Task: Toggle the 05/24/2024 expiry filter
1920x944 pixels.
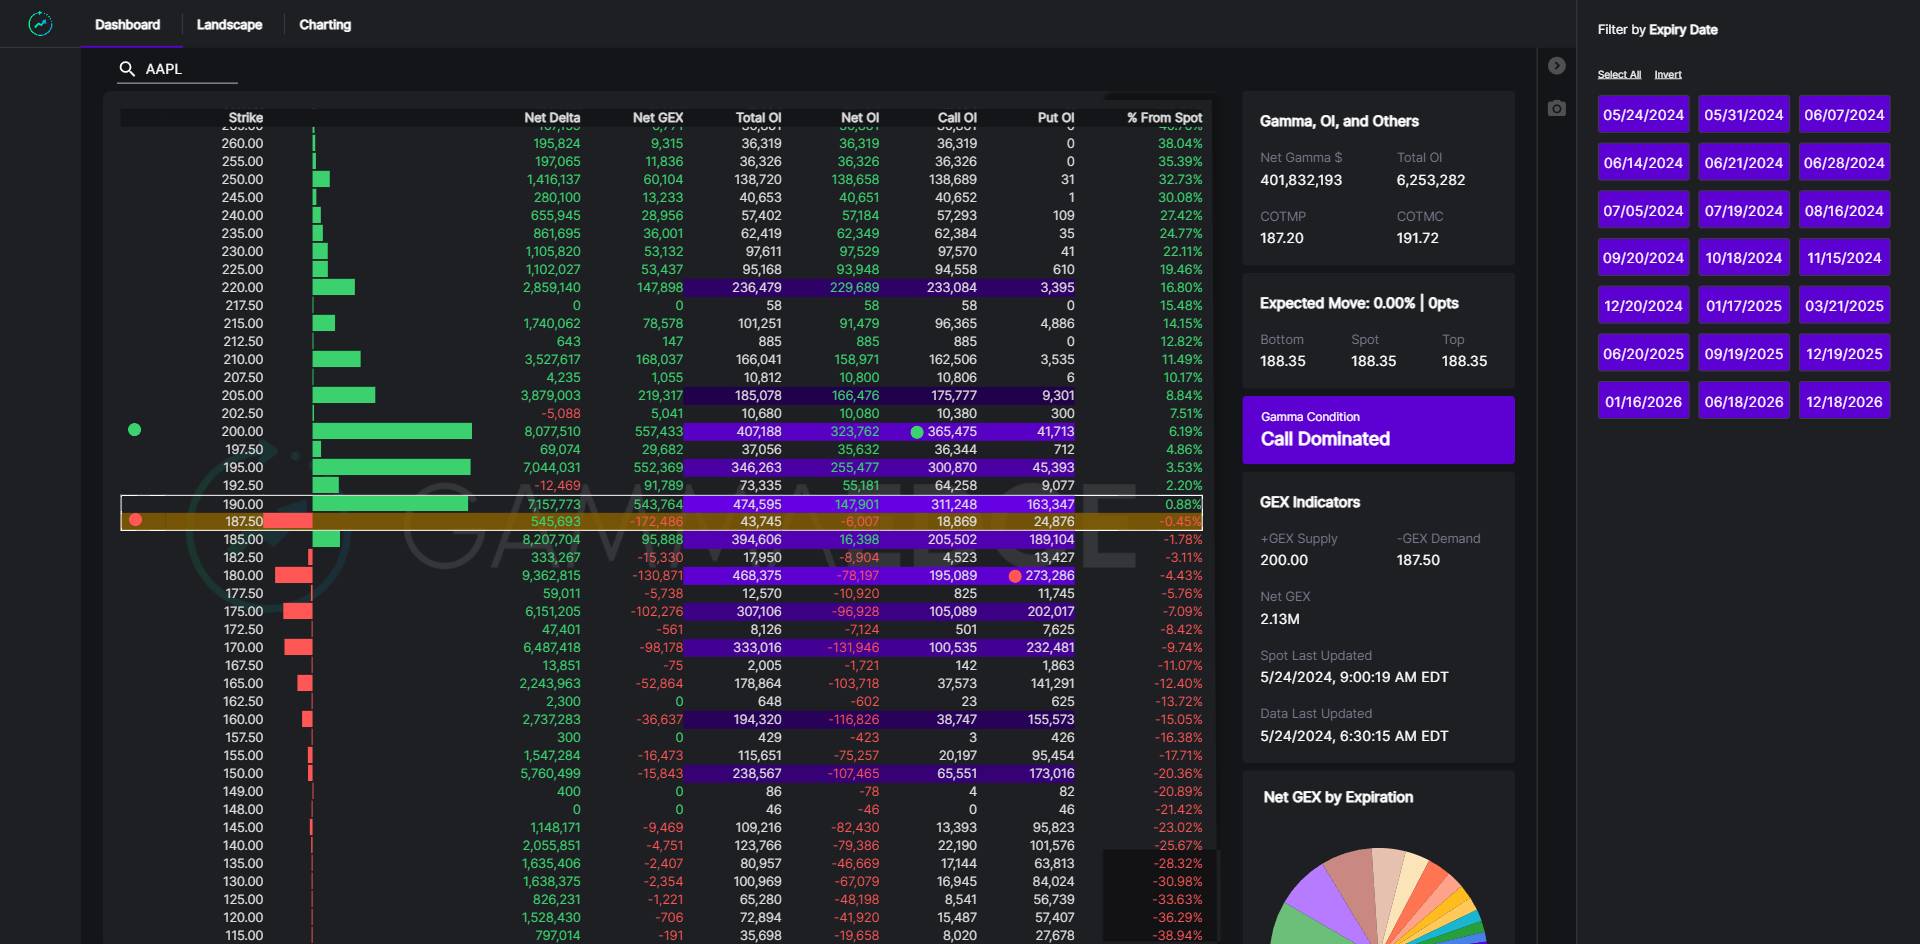Action: pos(1643,115)
